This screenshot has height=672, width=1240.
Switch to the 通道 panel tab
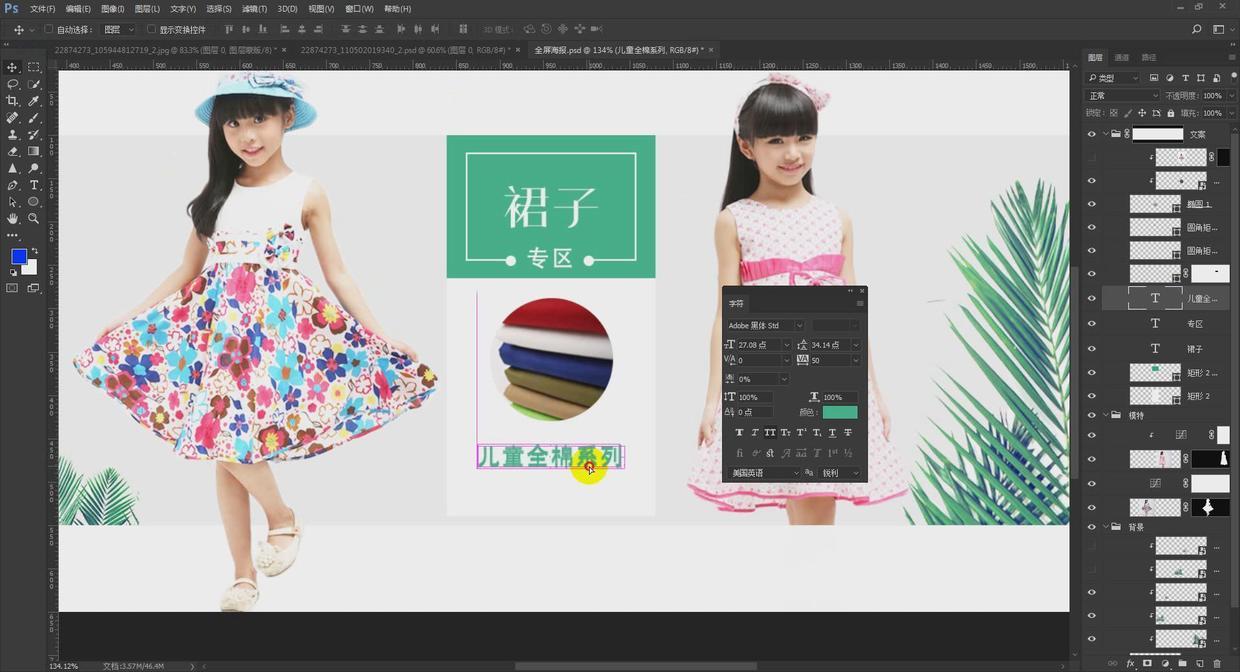[x=1122, y=58]
